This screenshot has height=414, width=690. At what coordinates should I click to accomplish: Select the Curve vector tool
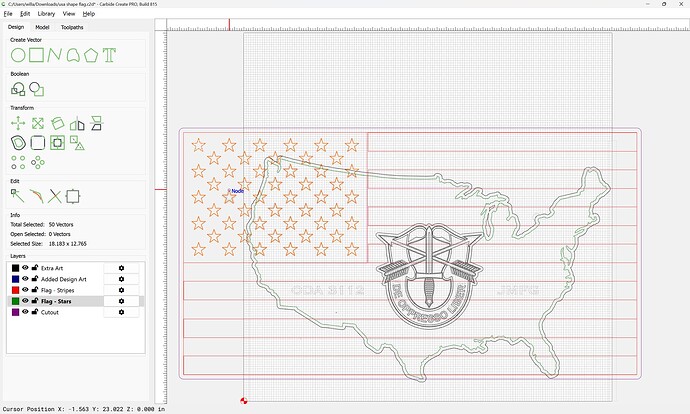pos(73,55)
